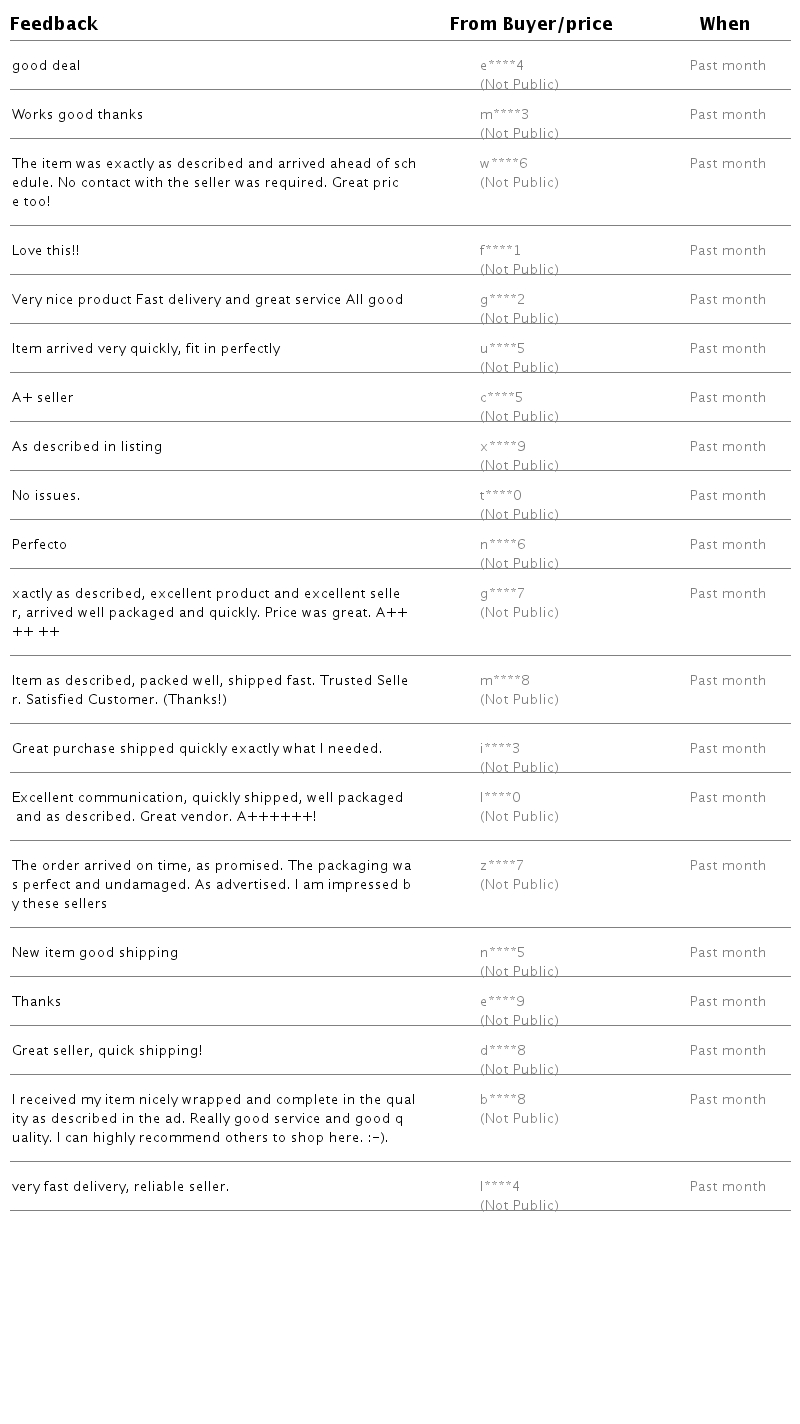Viewport: 800px width, 1424px height.
Task: Click the Feedback column header
Action: [54, 24]
